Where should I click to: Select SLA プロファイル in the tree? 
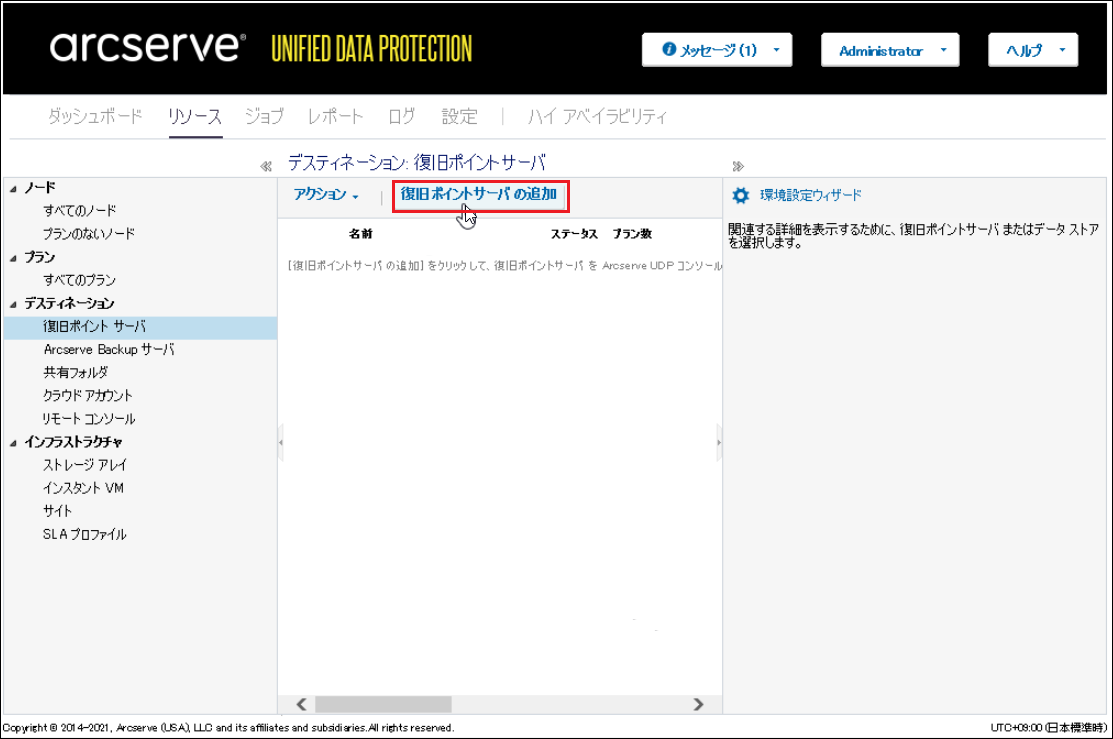84,535
